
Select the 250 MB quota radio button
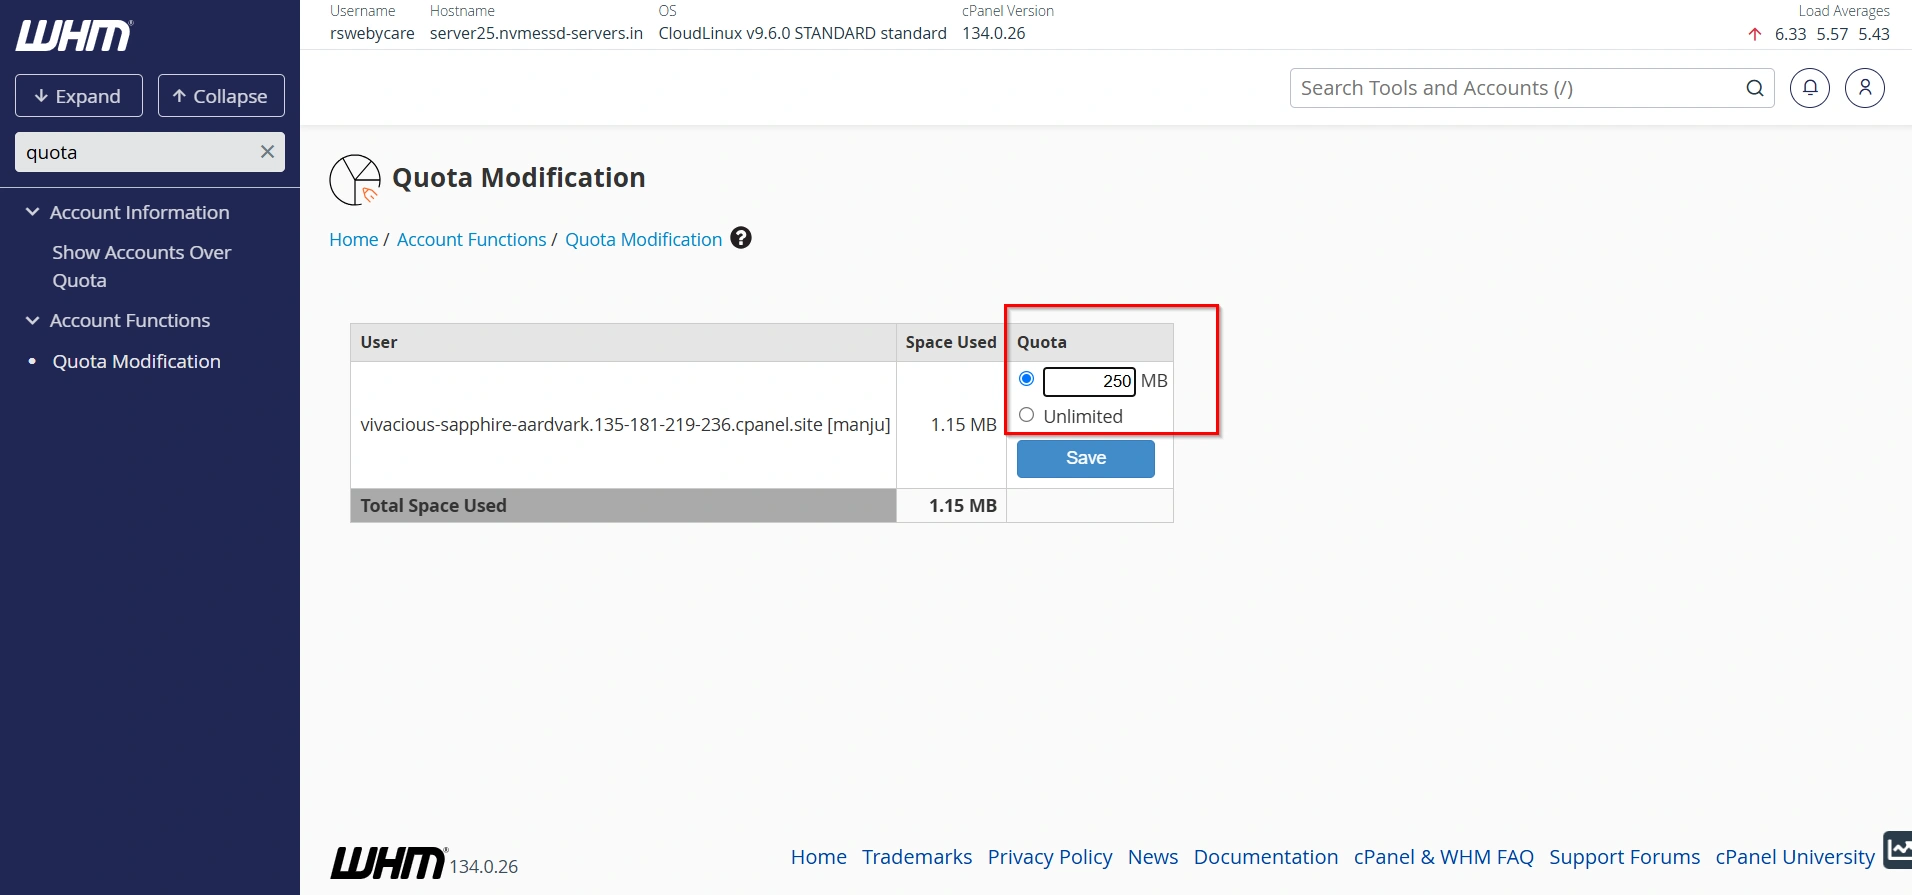[x=1026, y=379]
